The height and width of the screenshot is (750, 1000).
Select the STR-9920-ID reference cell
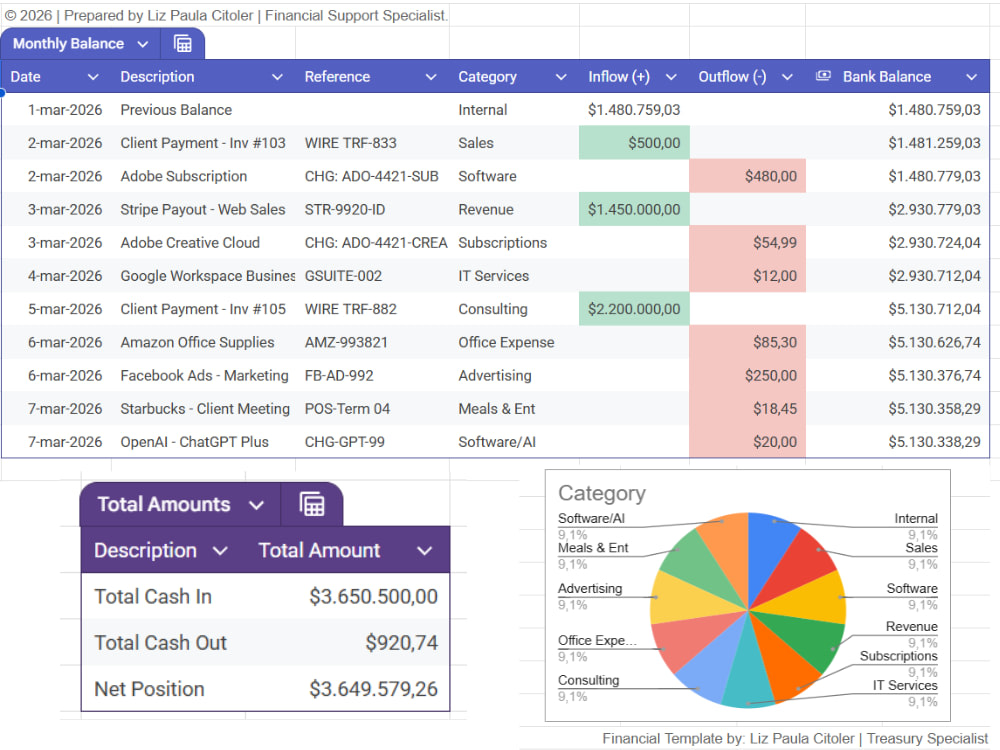tap(372, 209)
